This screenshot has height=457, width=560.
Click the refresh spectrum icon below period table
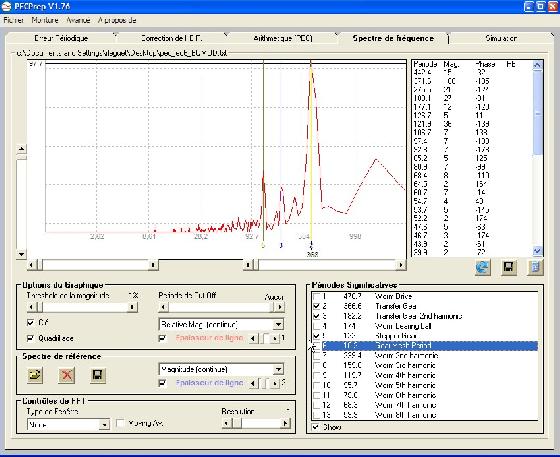[x=482, y=267]
